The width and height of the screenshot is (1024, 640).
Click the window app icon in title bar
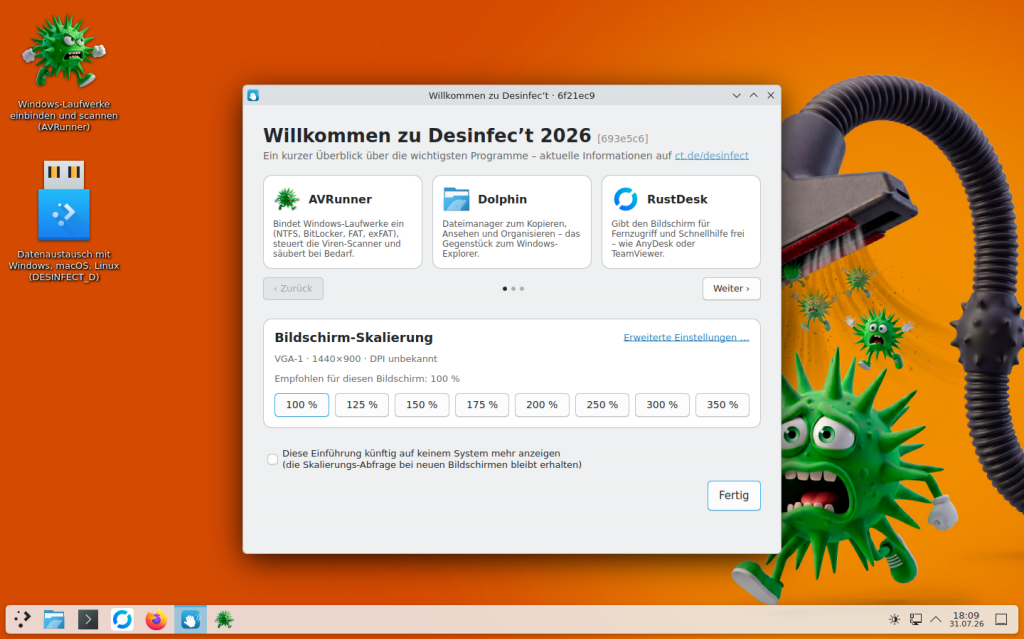pos(253,95)
